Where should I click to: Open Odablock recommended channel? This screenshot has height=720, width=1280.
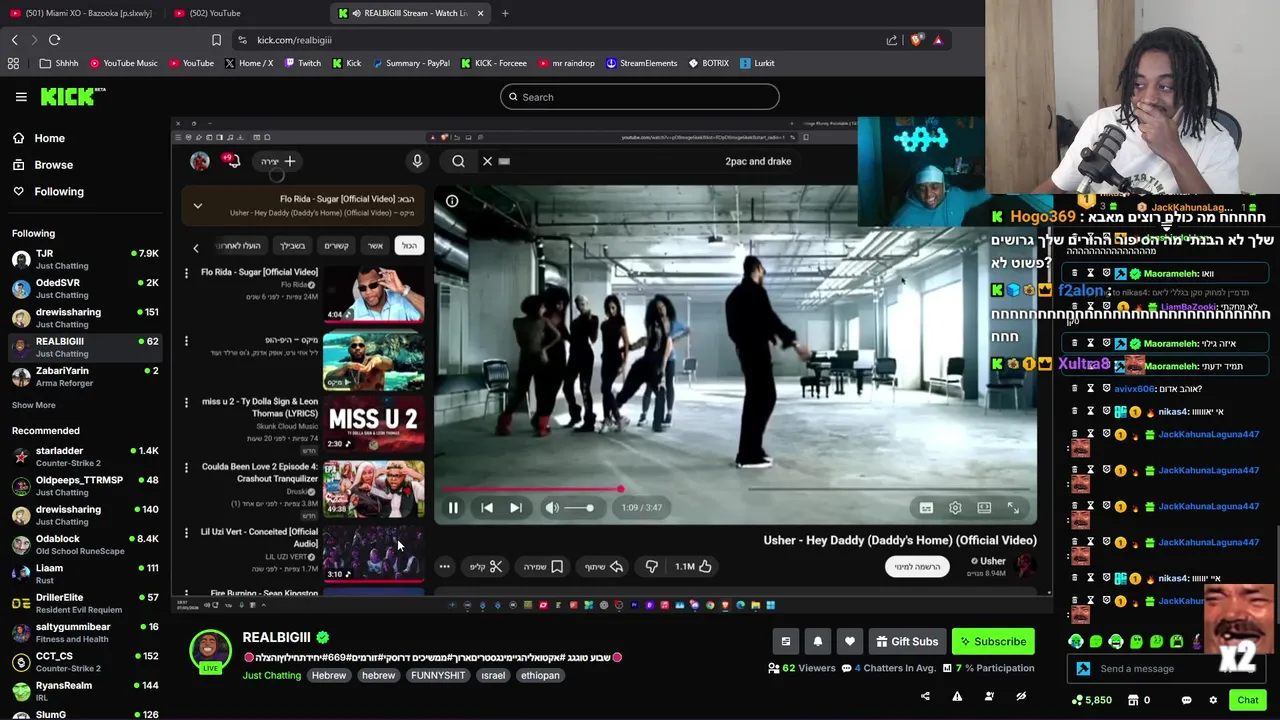pos(86,544)
